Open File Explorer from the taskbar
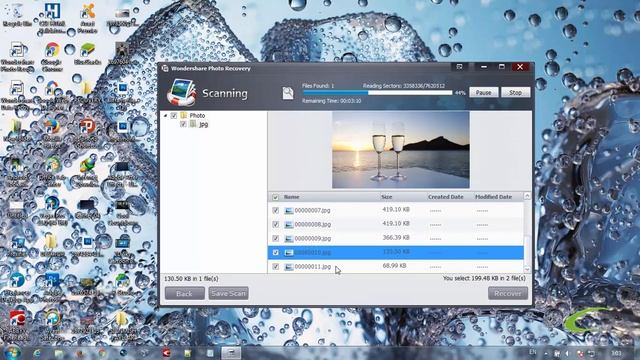Image resolution: width=640 pixels, height=360 pixels. pyautogui.click(x=59, y=353)
